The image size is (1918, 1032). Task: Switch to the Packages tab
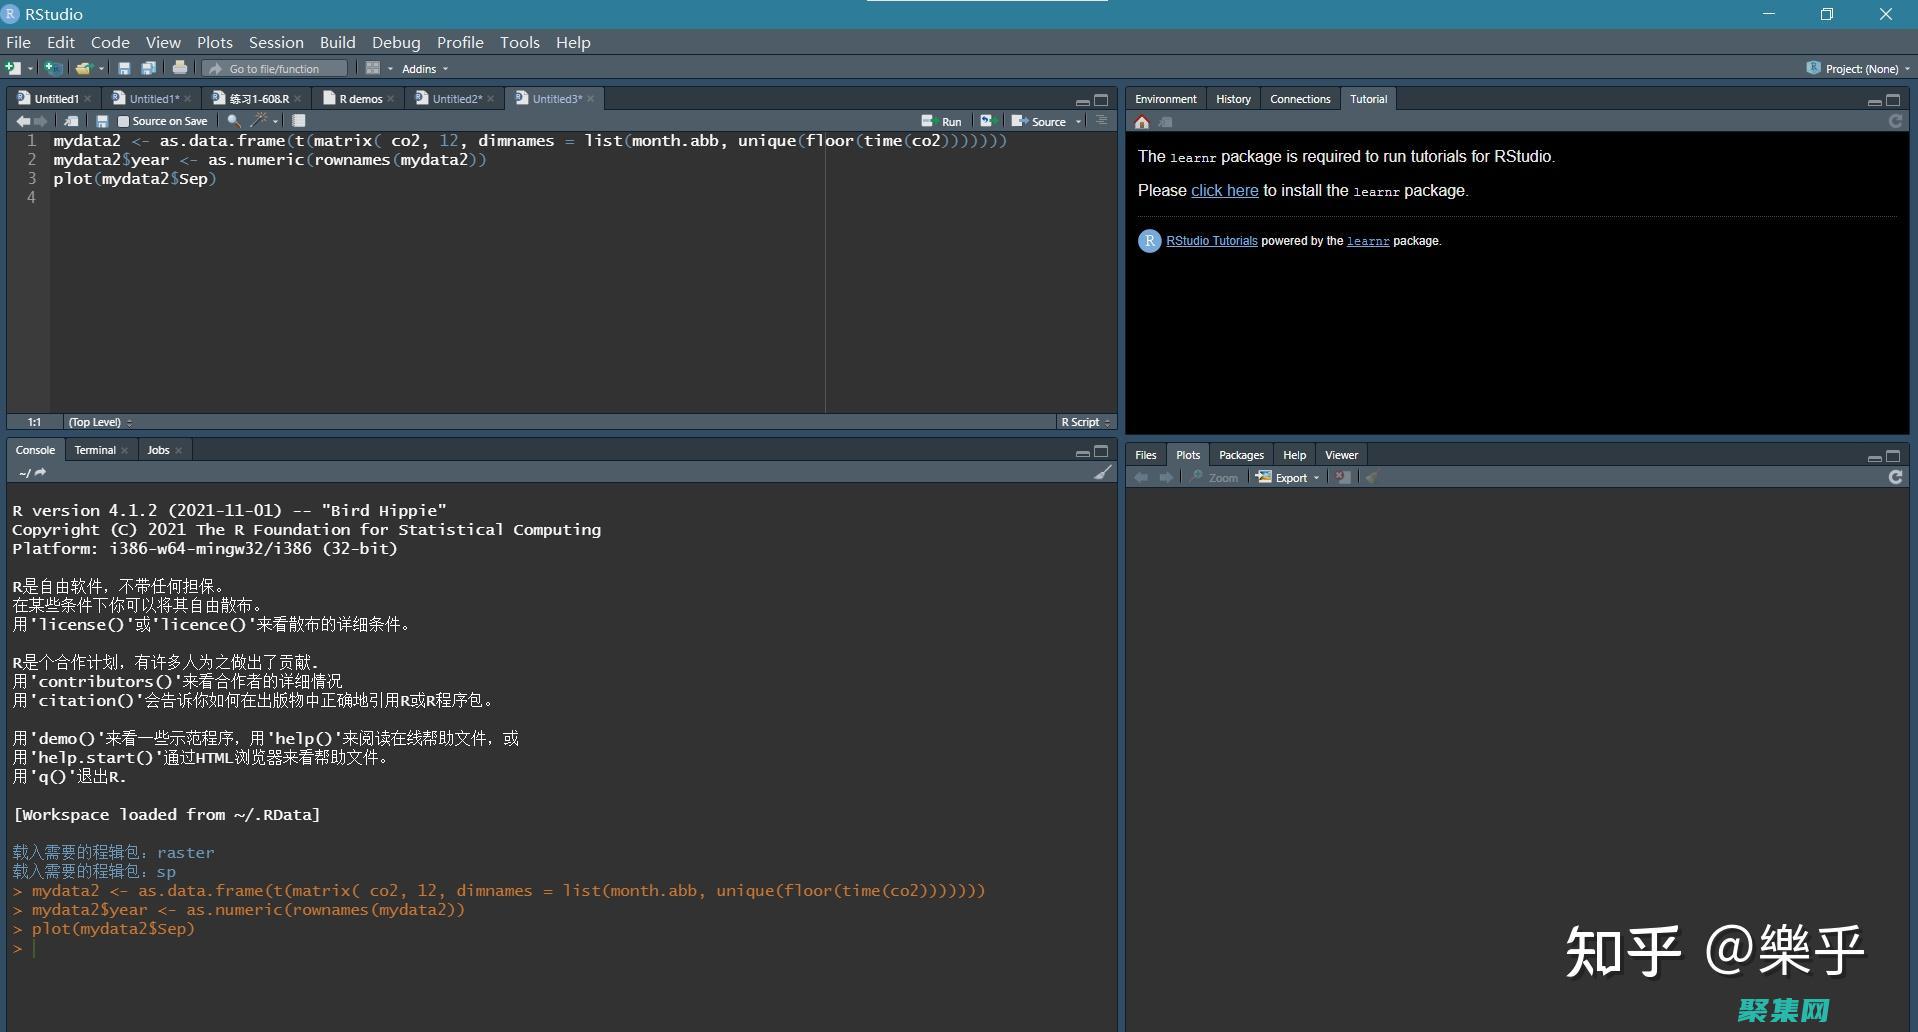coord(1241,455)
